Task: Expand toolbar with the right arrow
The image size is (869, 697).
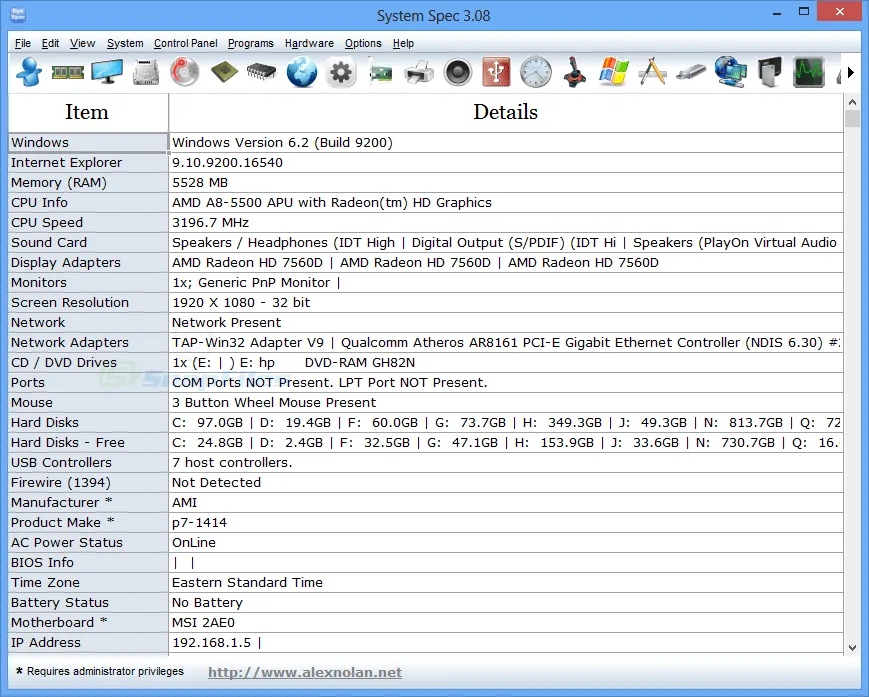Action: (x=851, y=72)
